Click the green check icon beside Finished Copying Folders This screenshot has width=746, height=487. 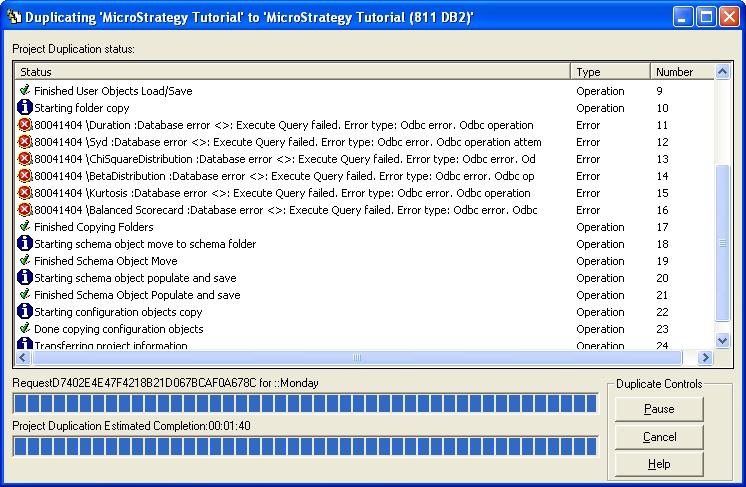[25, 226]
